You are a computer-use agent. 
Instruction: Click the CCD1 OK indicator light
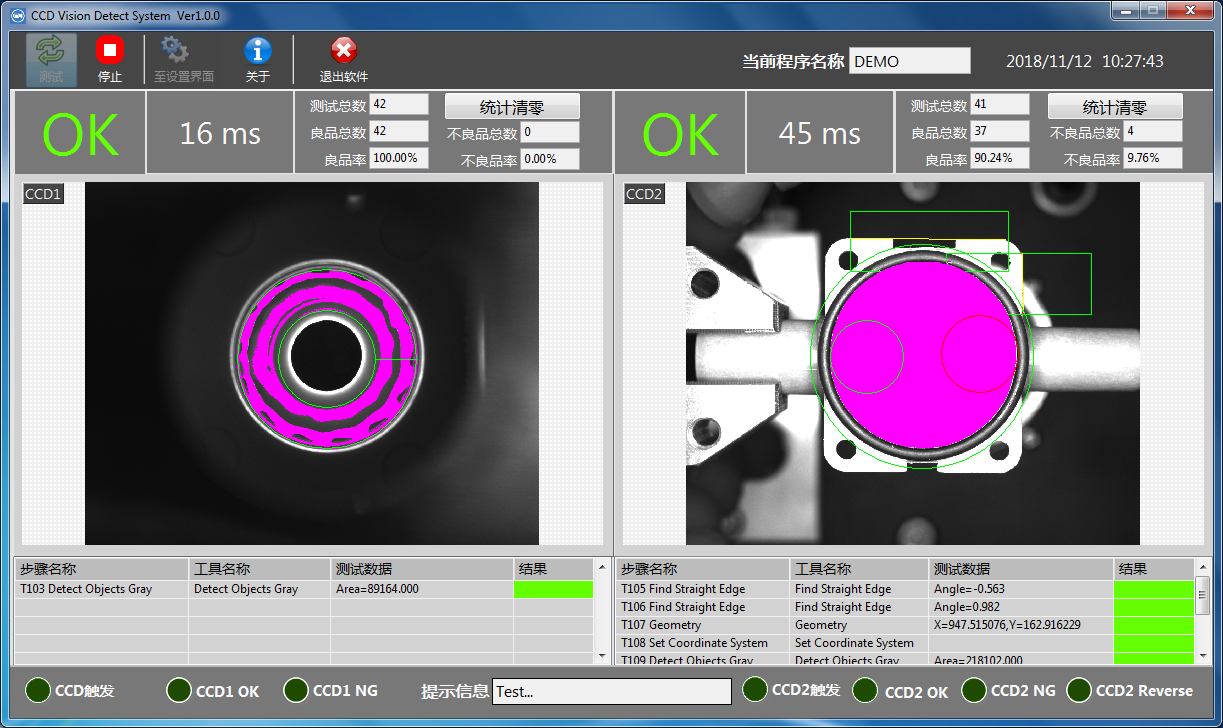[179, 690]
